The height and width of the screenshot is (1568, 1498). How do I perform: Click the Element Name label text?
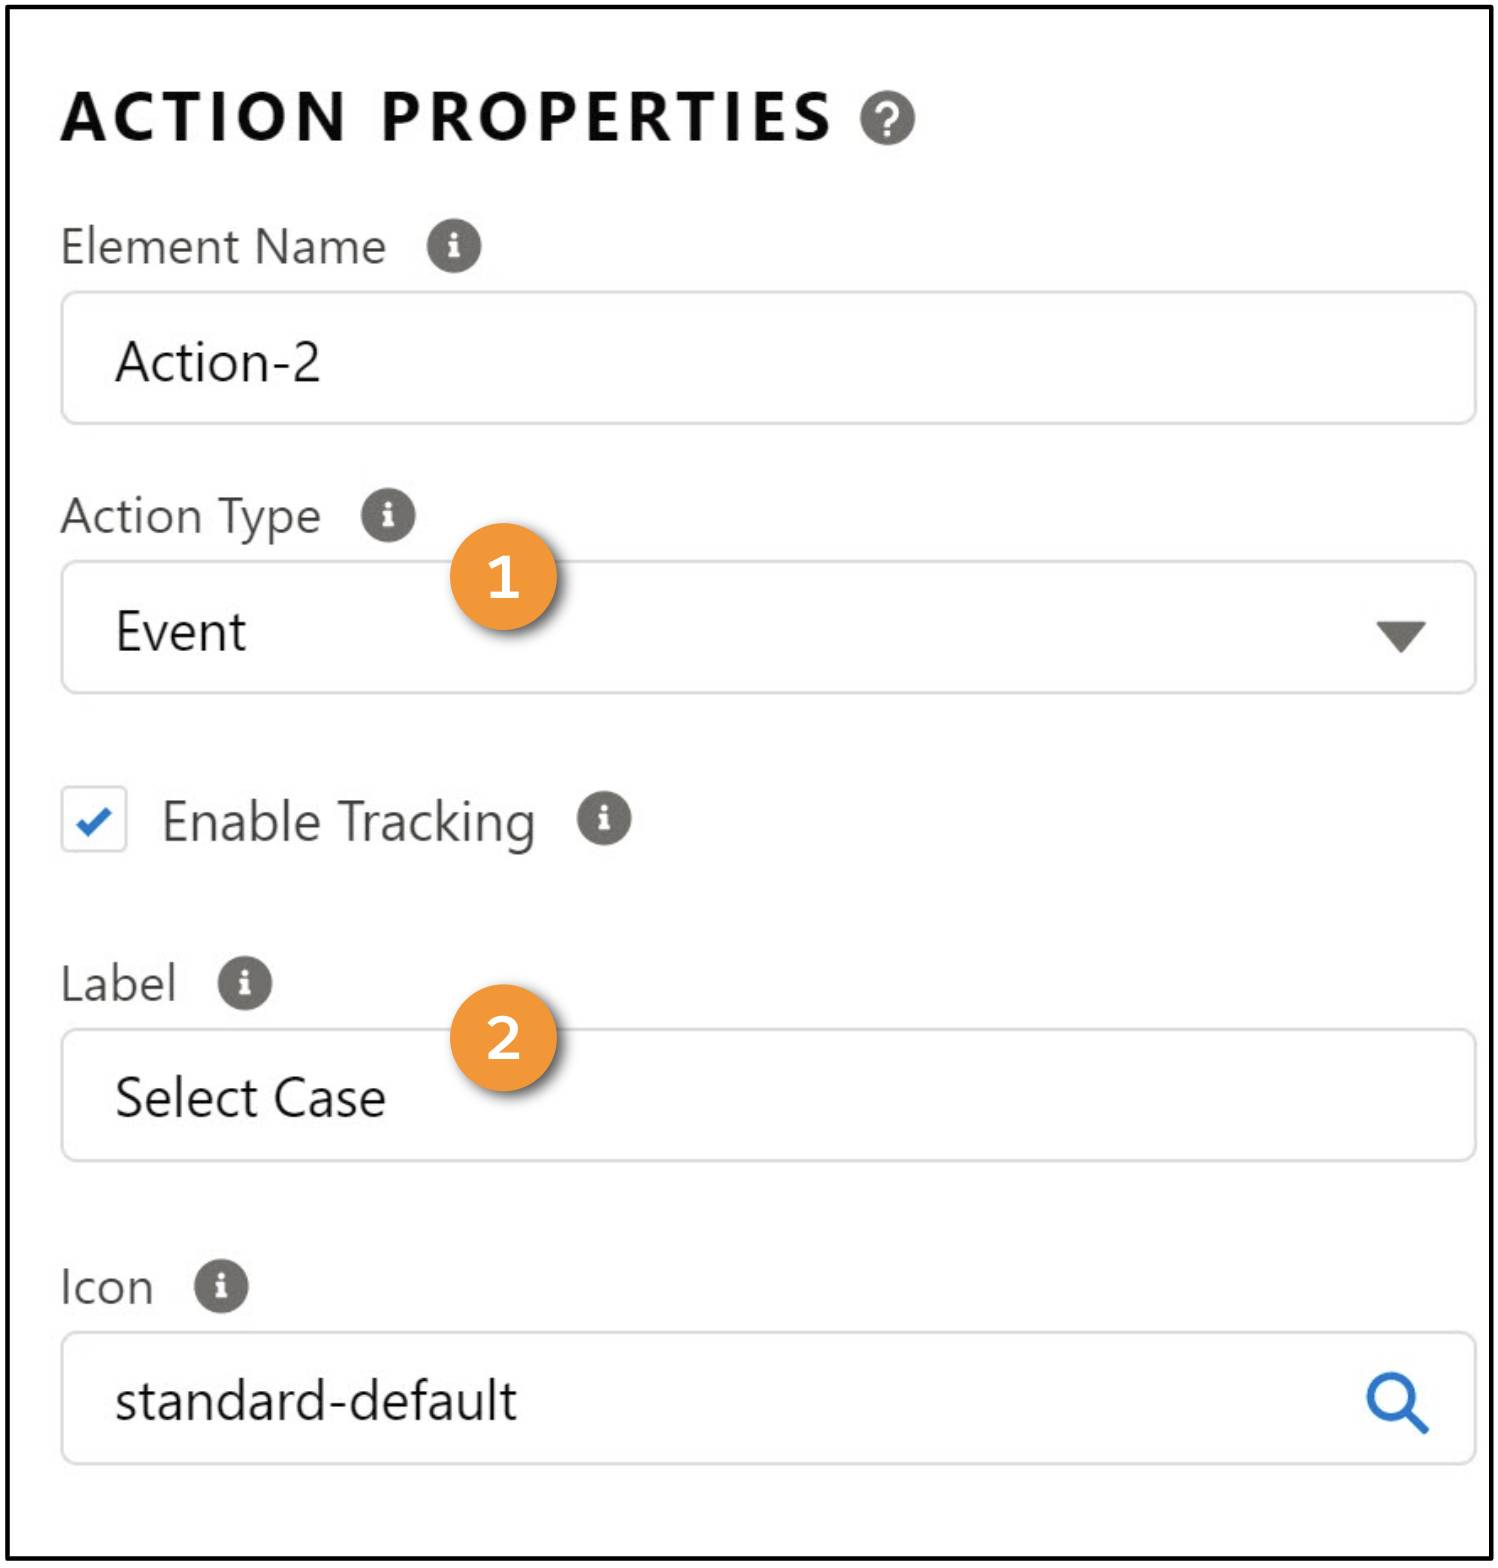(x=224, y=246)
